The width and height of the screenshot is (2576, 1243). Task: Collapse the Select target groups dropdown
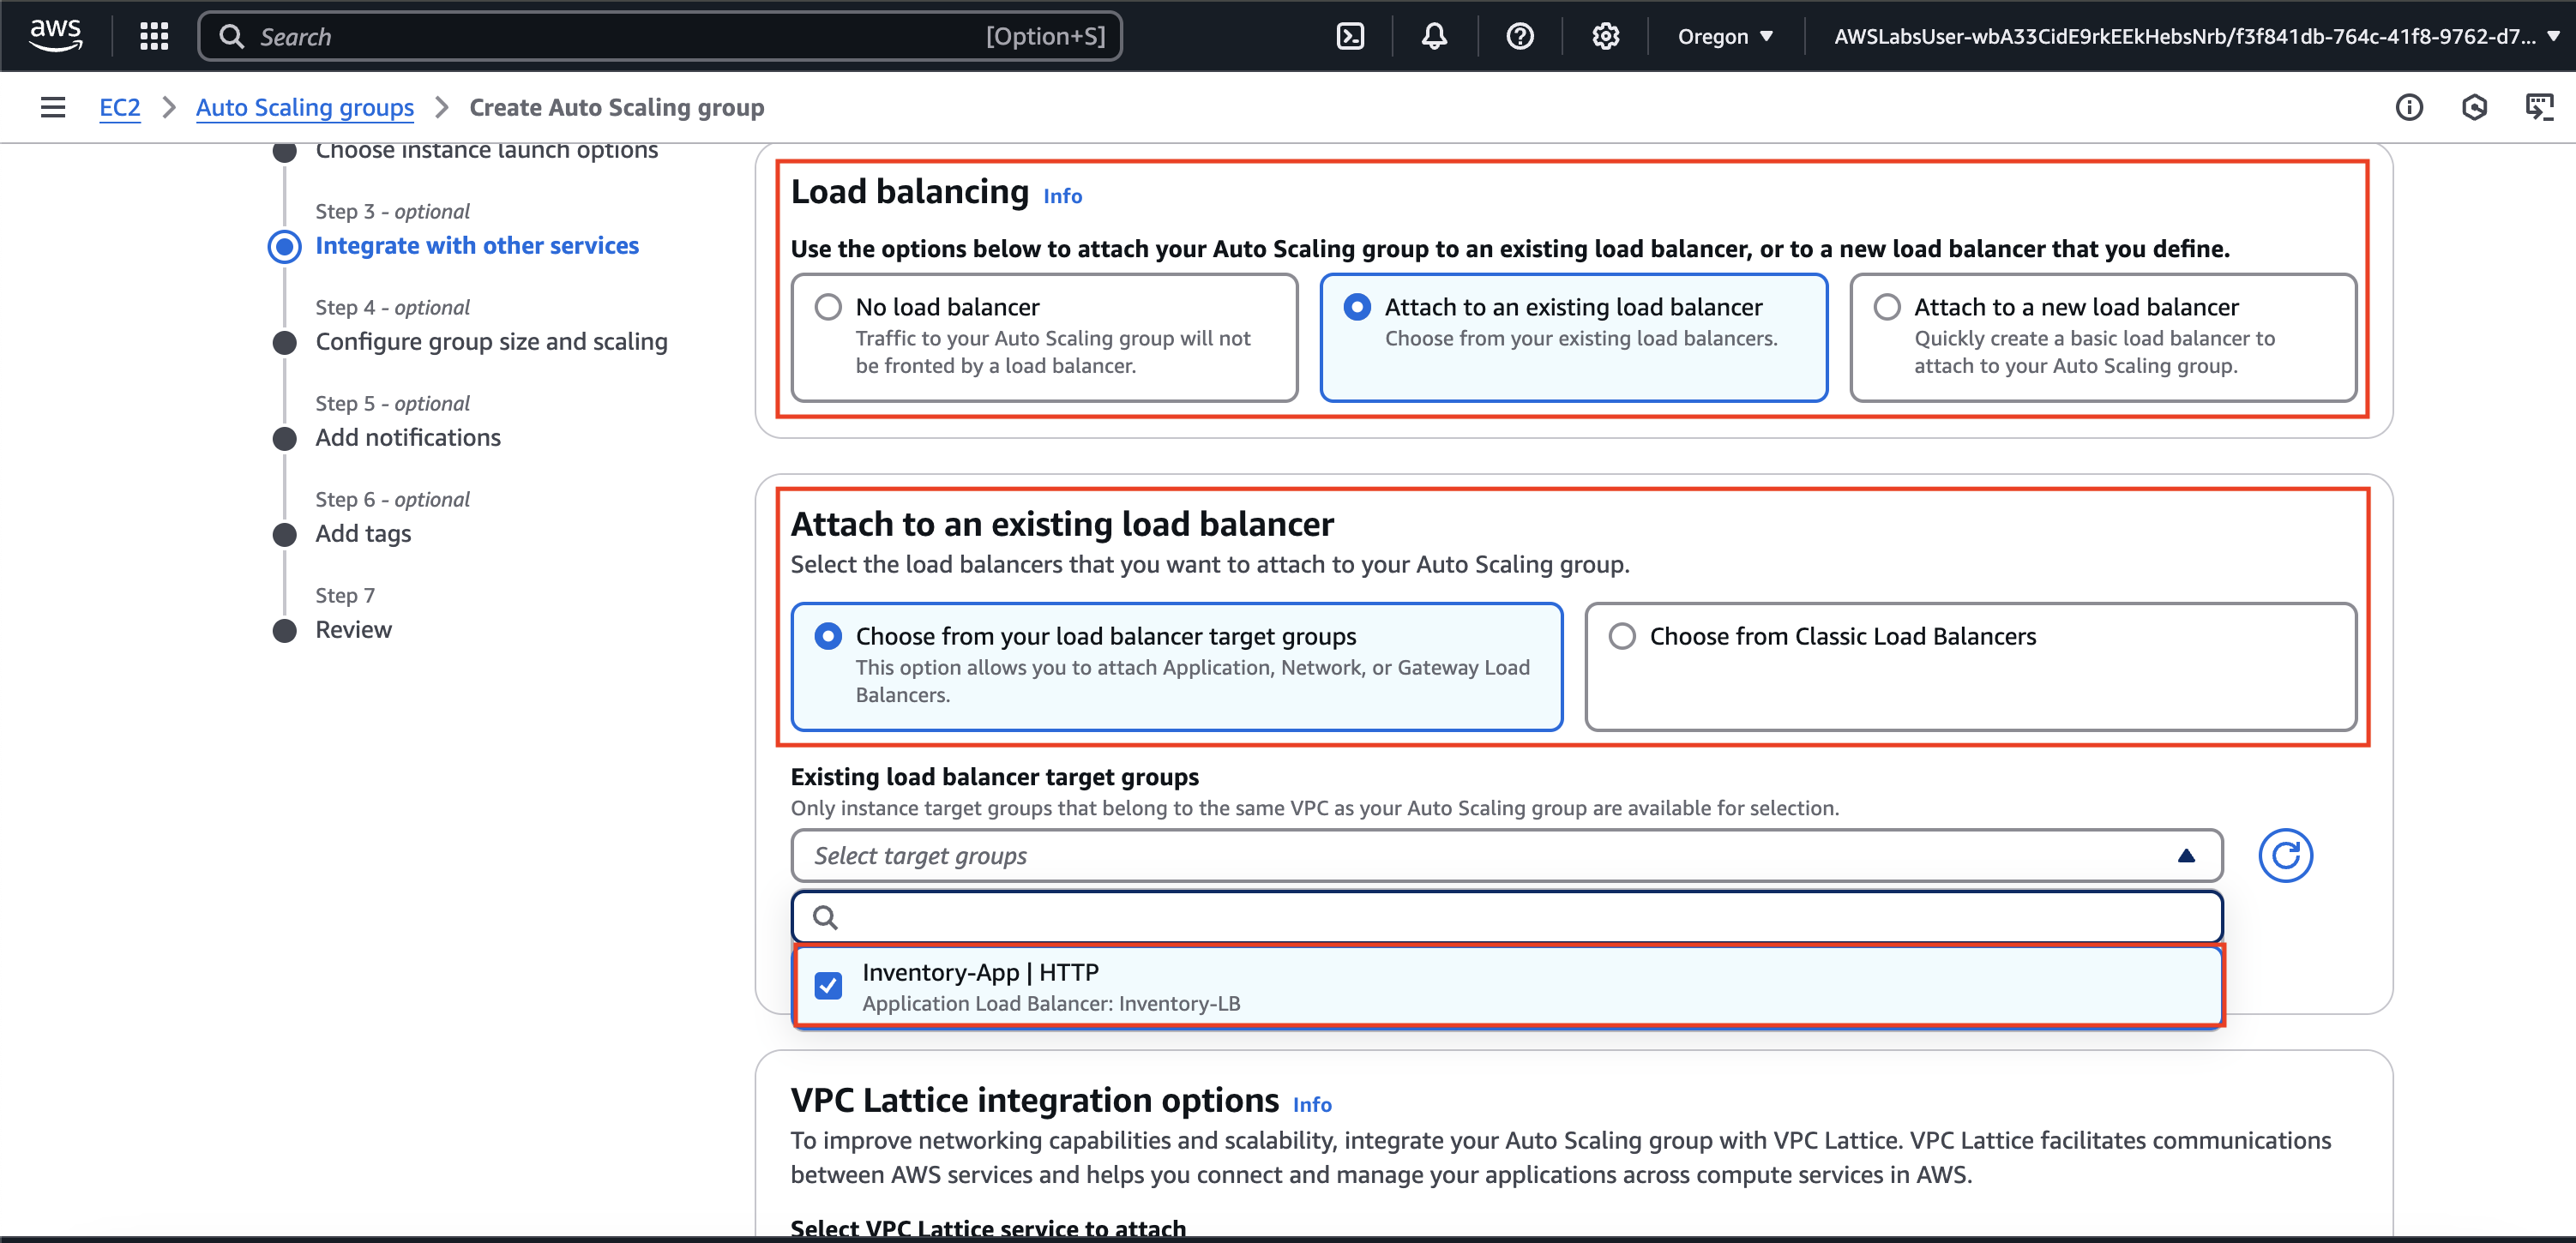(x=2186, y=856)
